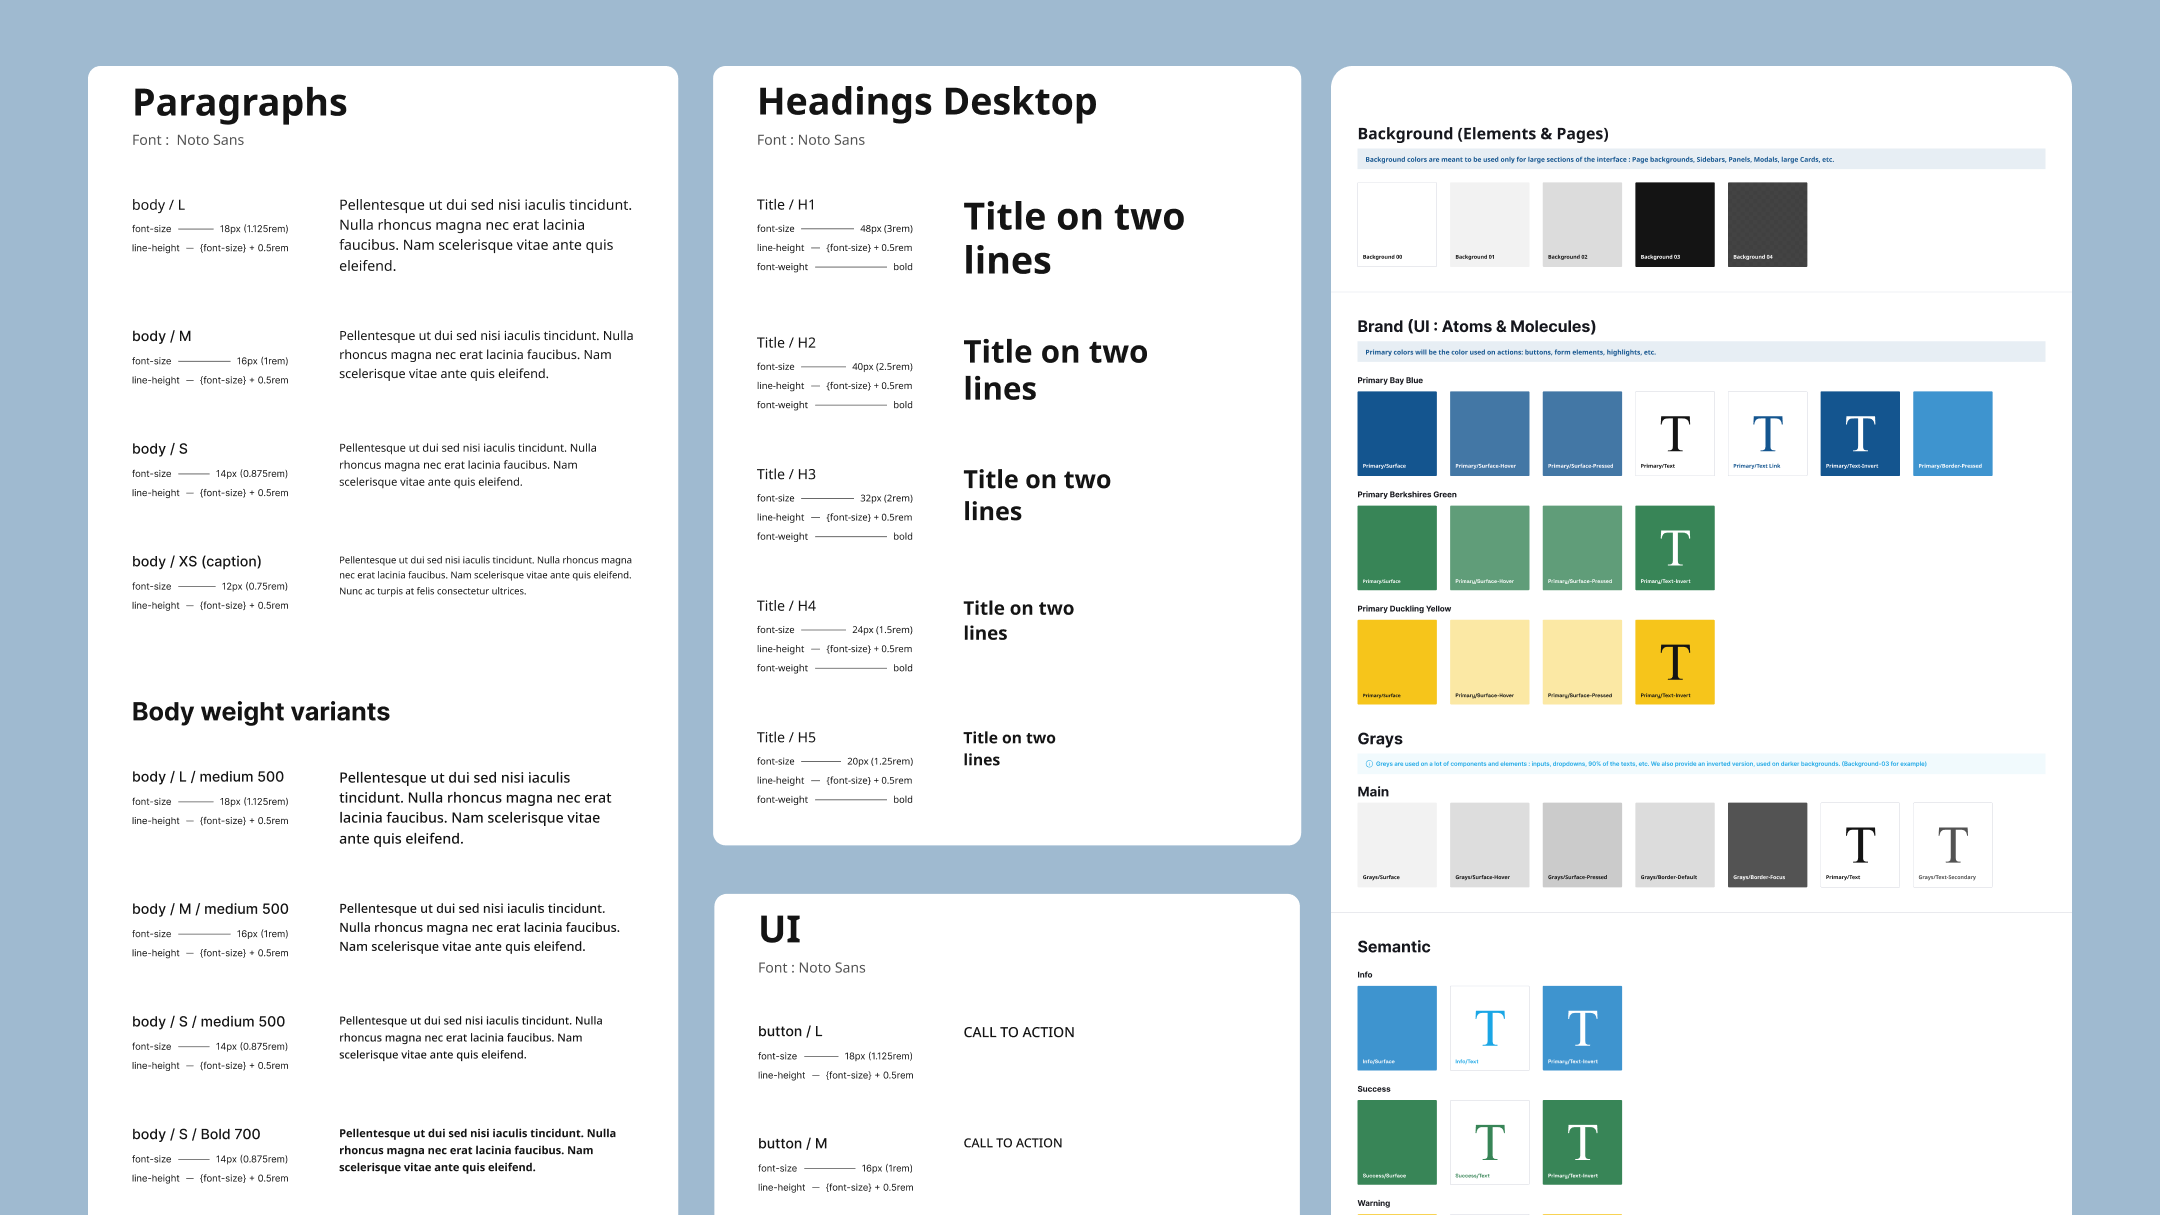This screenshot has height=1215, width=2160.
Task: Click the Info/Text light blue T swatch
Action: tap(1489, 1028)
